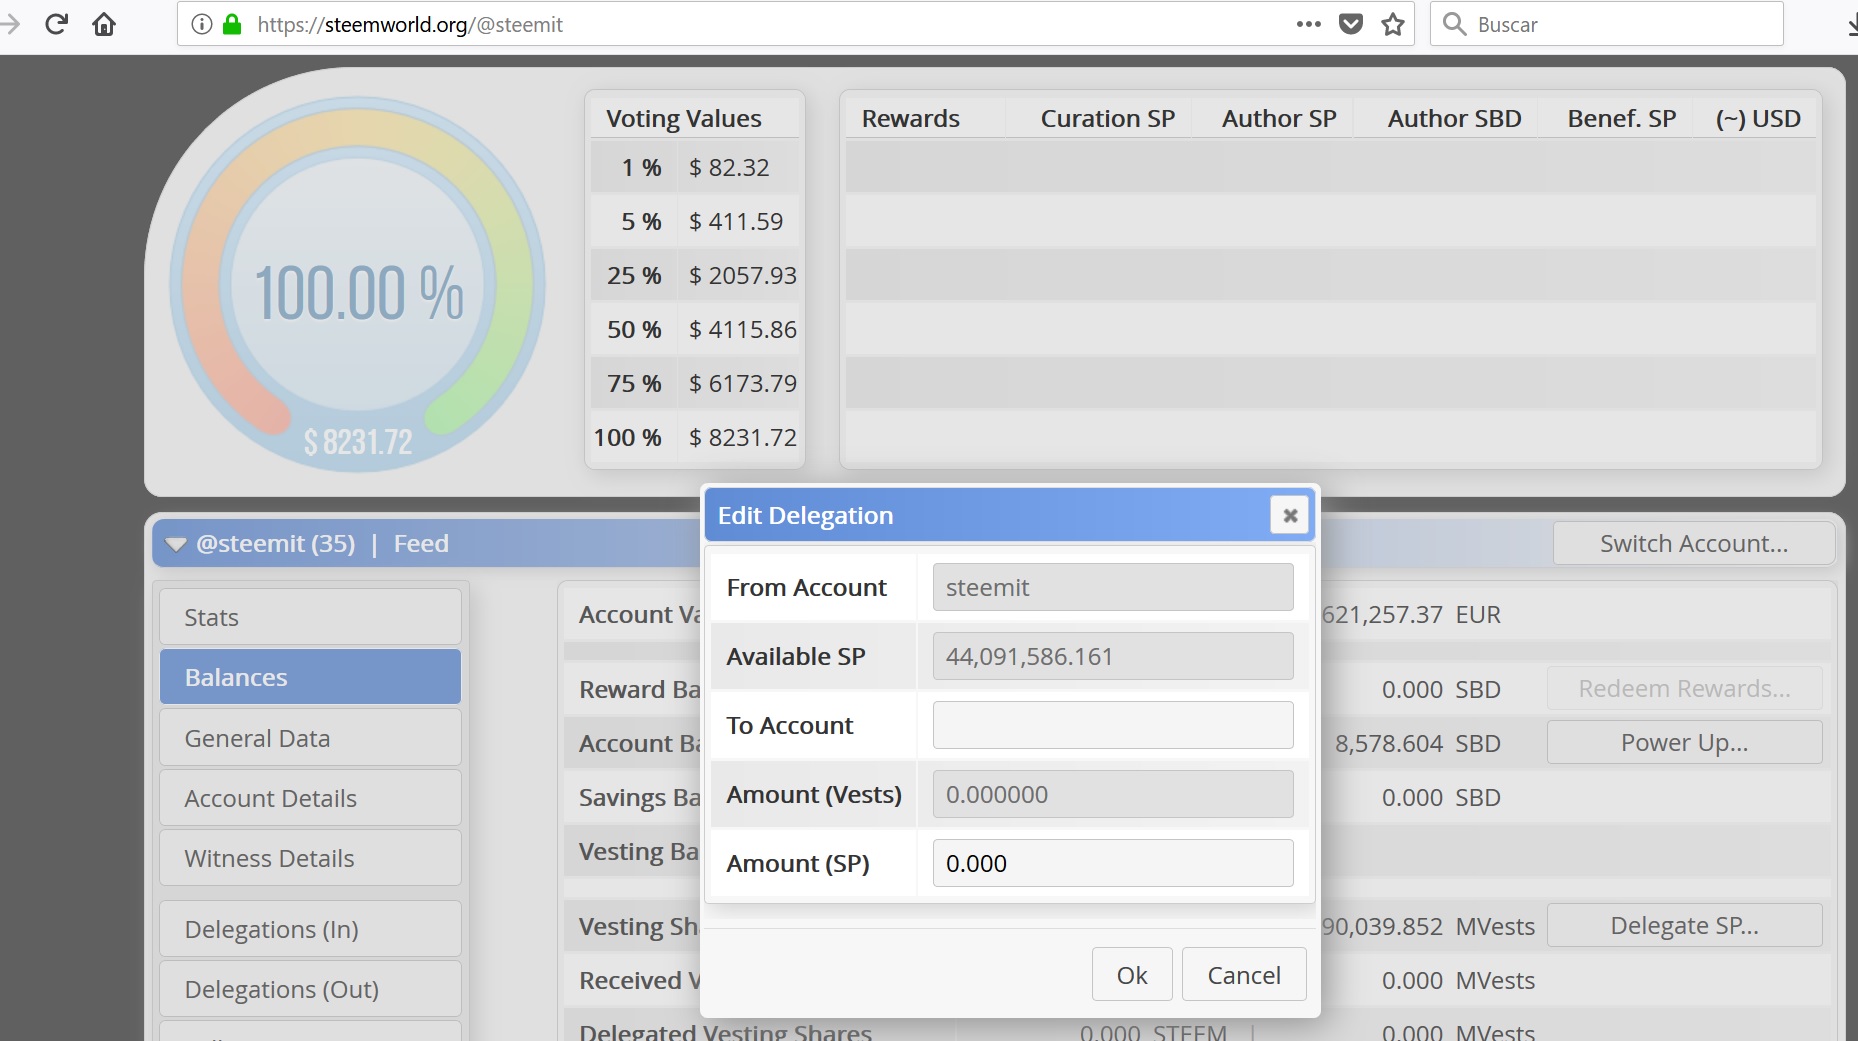Click the search magnifier icon
Screen dimensions: 1858x1041
(1455, 24)
